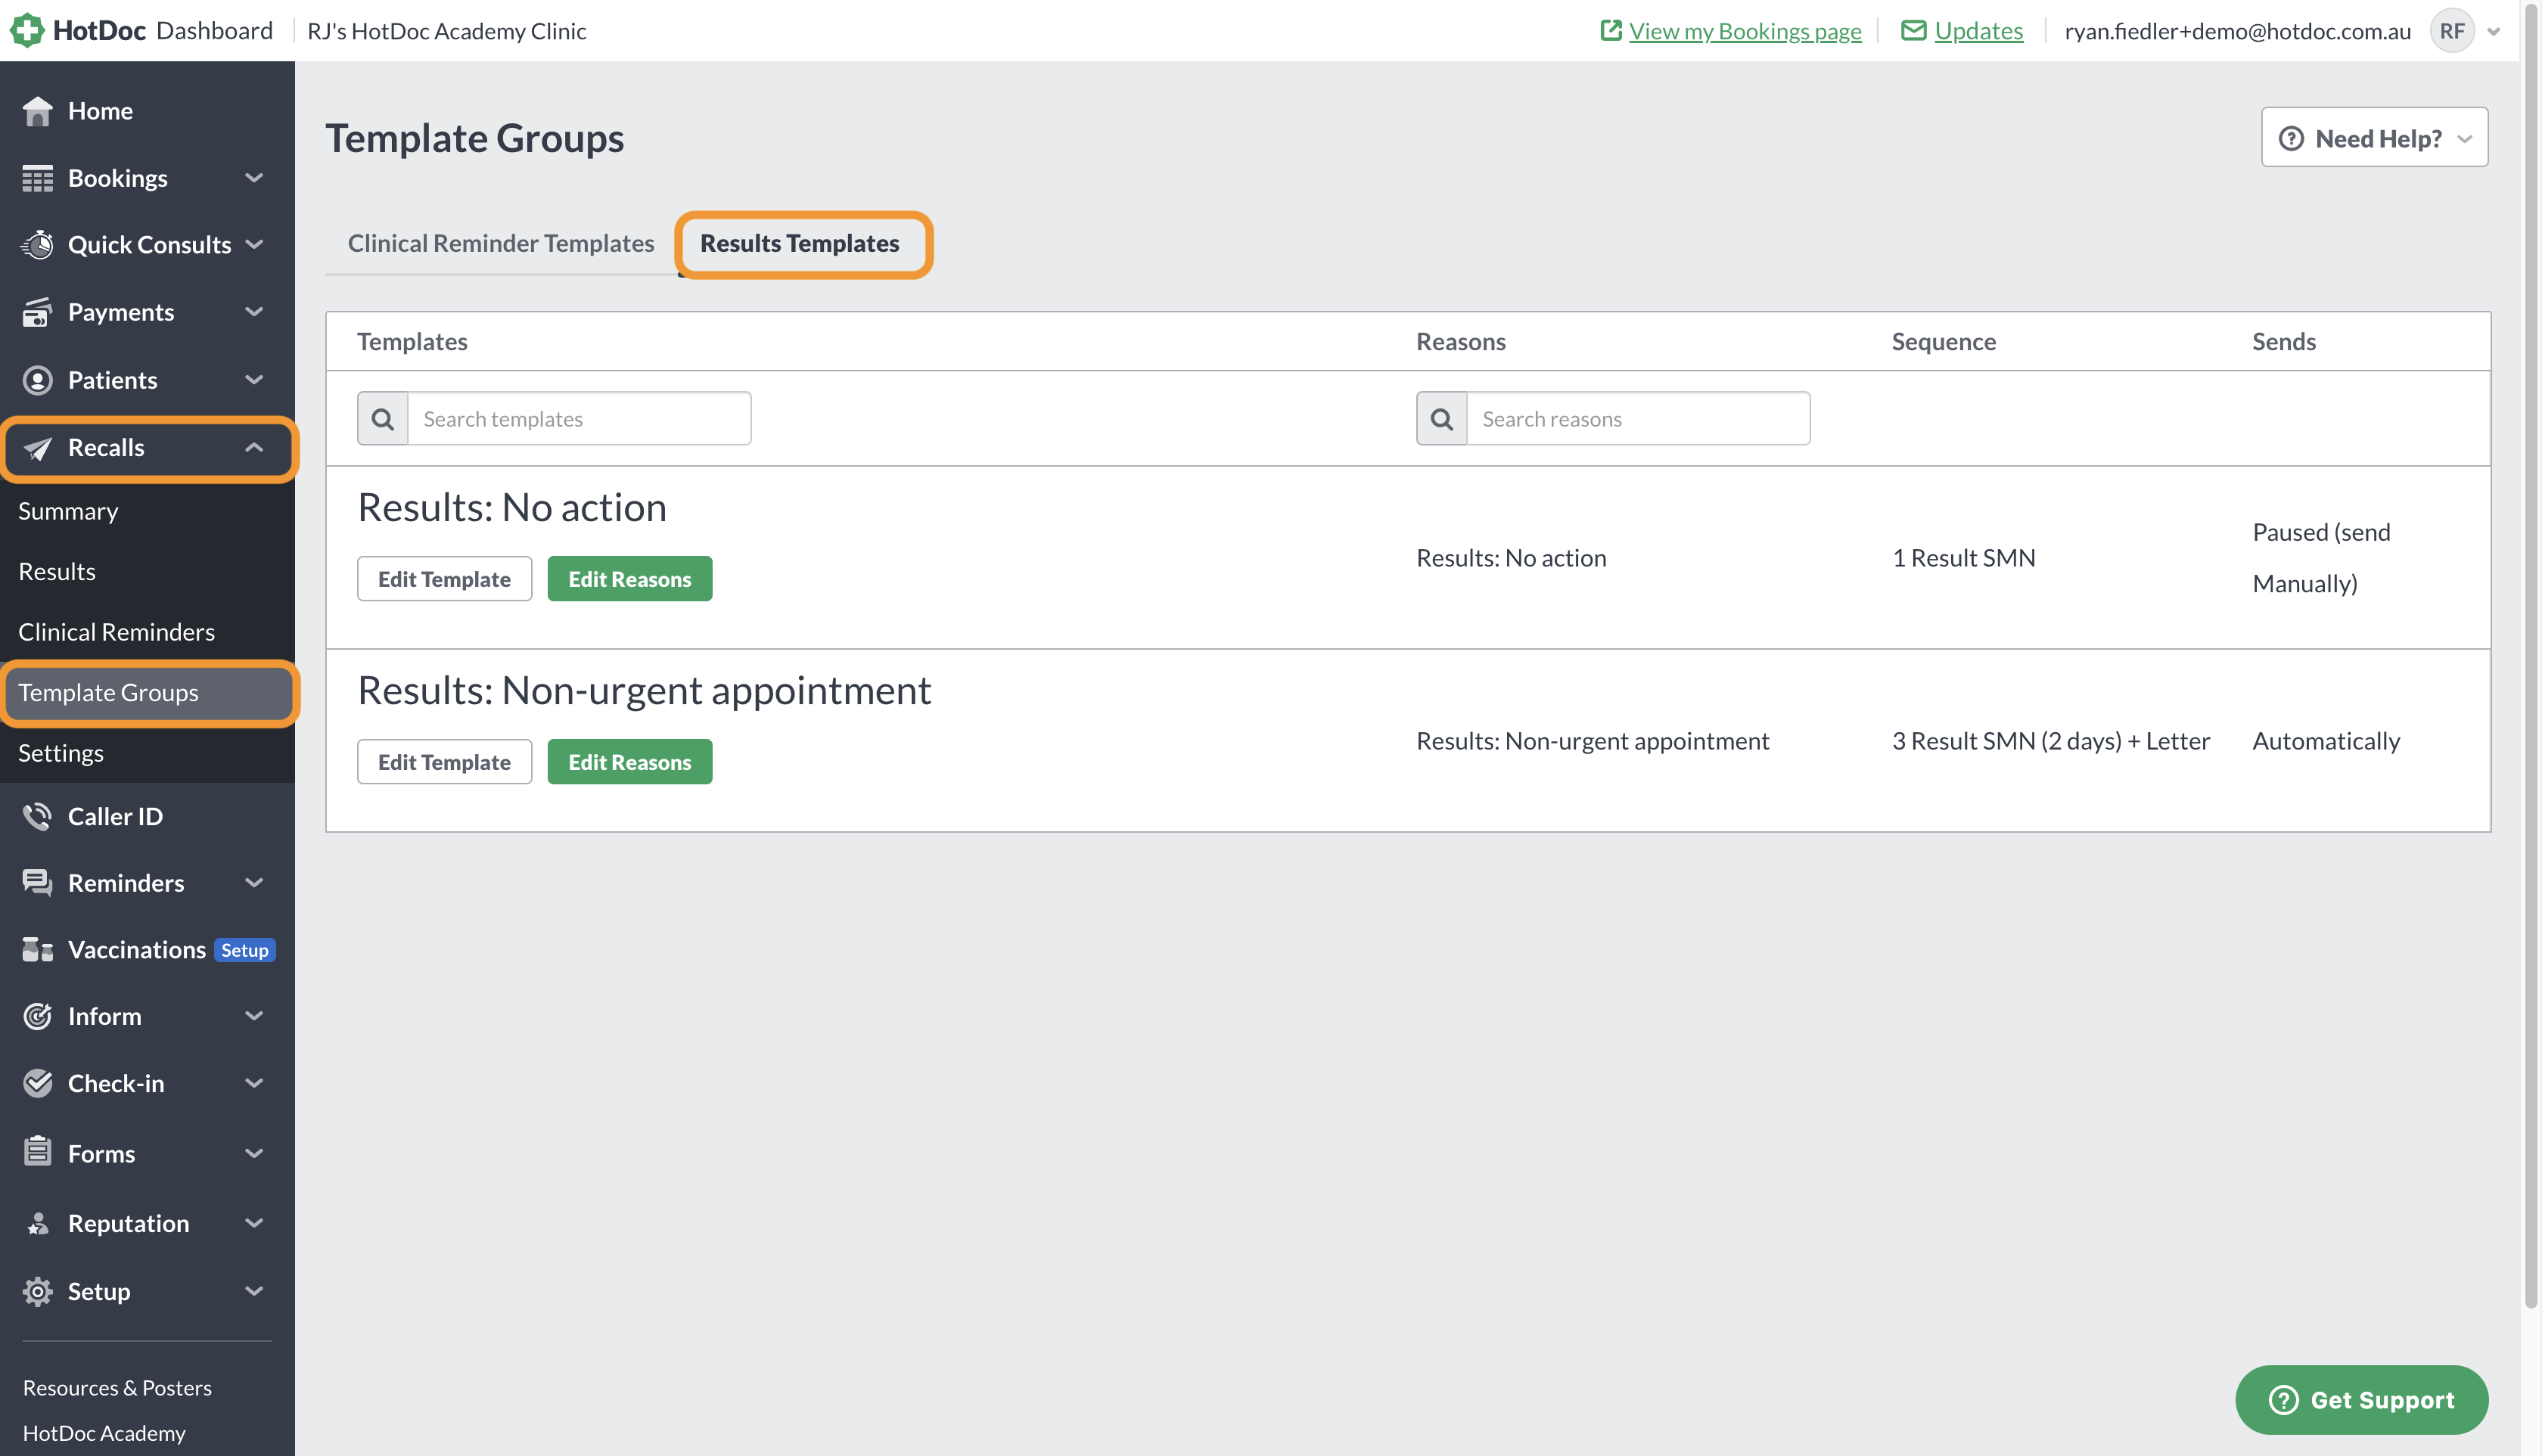This screenshot has width=2542, height=1456.
Task: Expand the Forms chevron
Action: coord(254,1153)
